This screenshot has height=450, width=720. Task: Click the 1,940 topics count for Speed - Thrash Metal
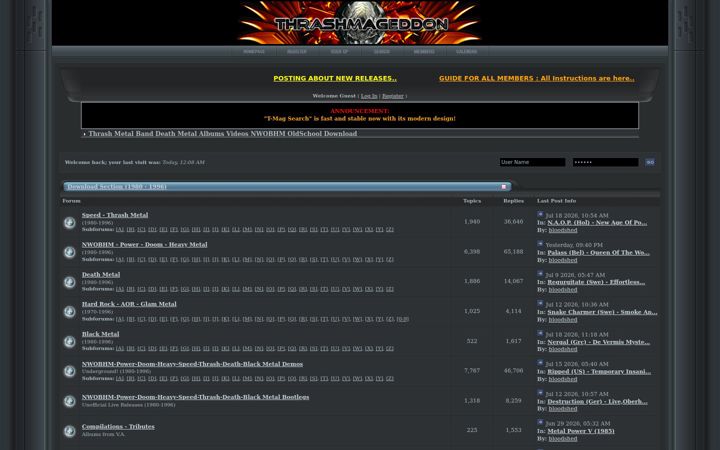[472, 222]
